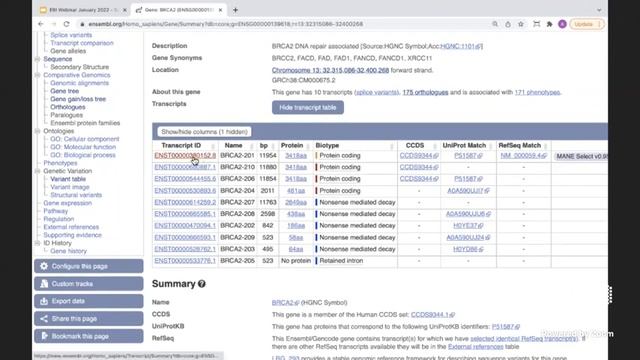Open Variant table in sidebar
This screenshot has height=360, width=640.
68,179
